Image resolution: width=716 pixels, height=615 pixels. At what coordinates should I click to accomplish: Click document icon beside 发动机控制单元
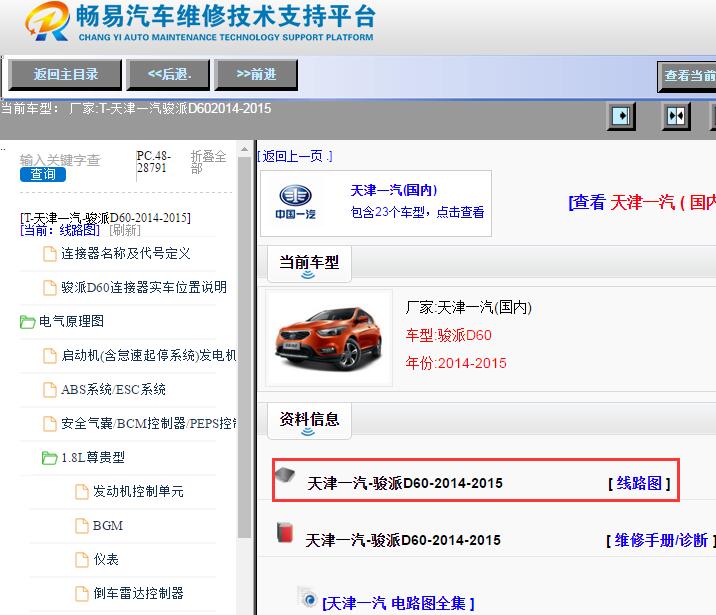click(82, 492)
